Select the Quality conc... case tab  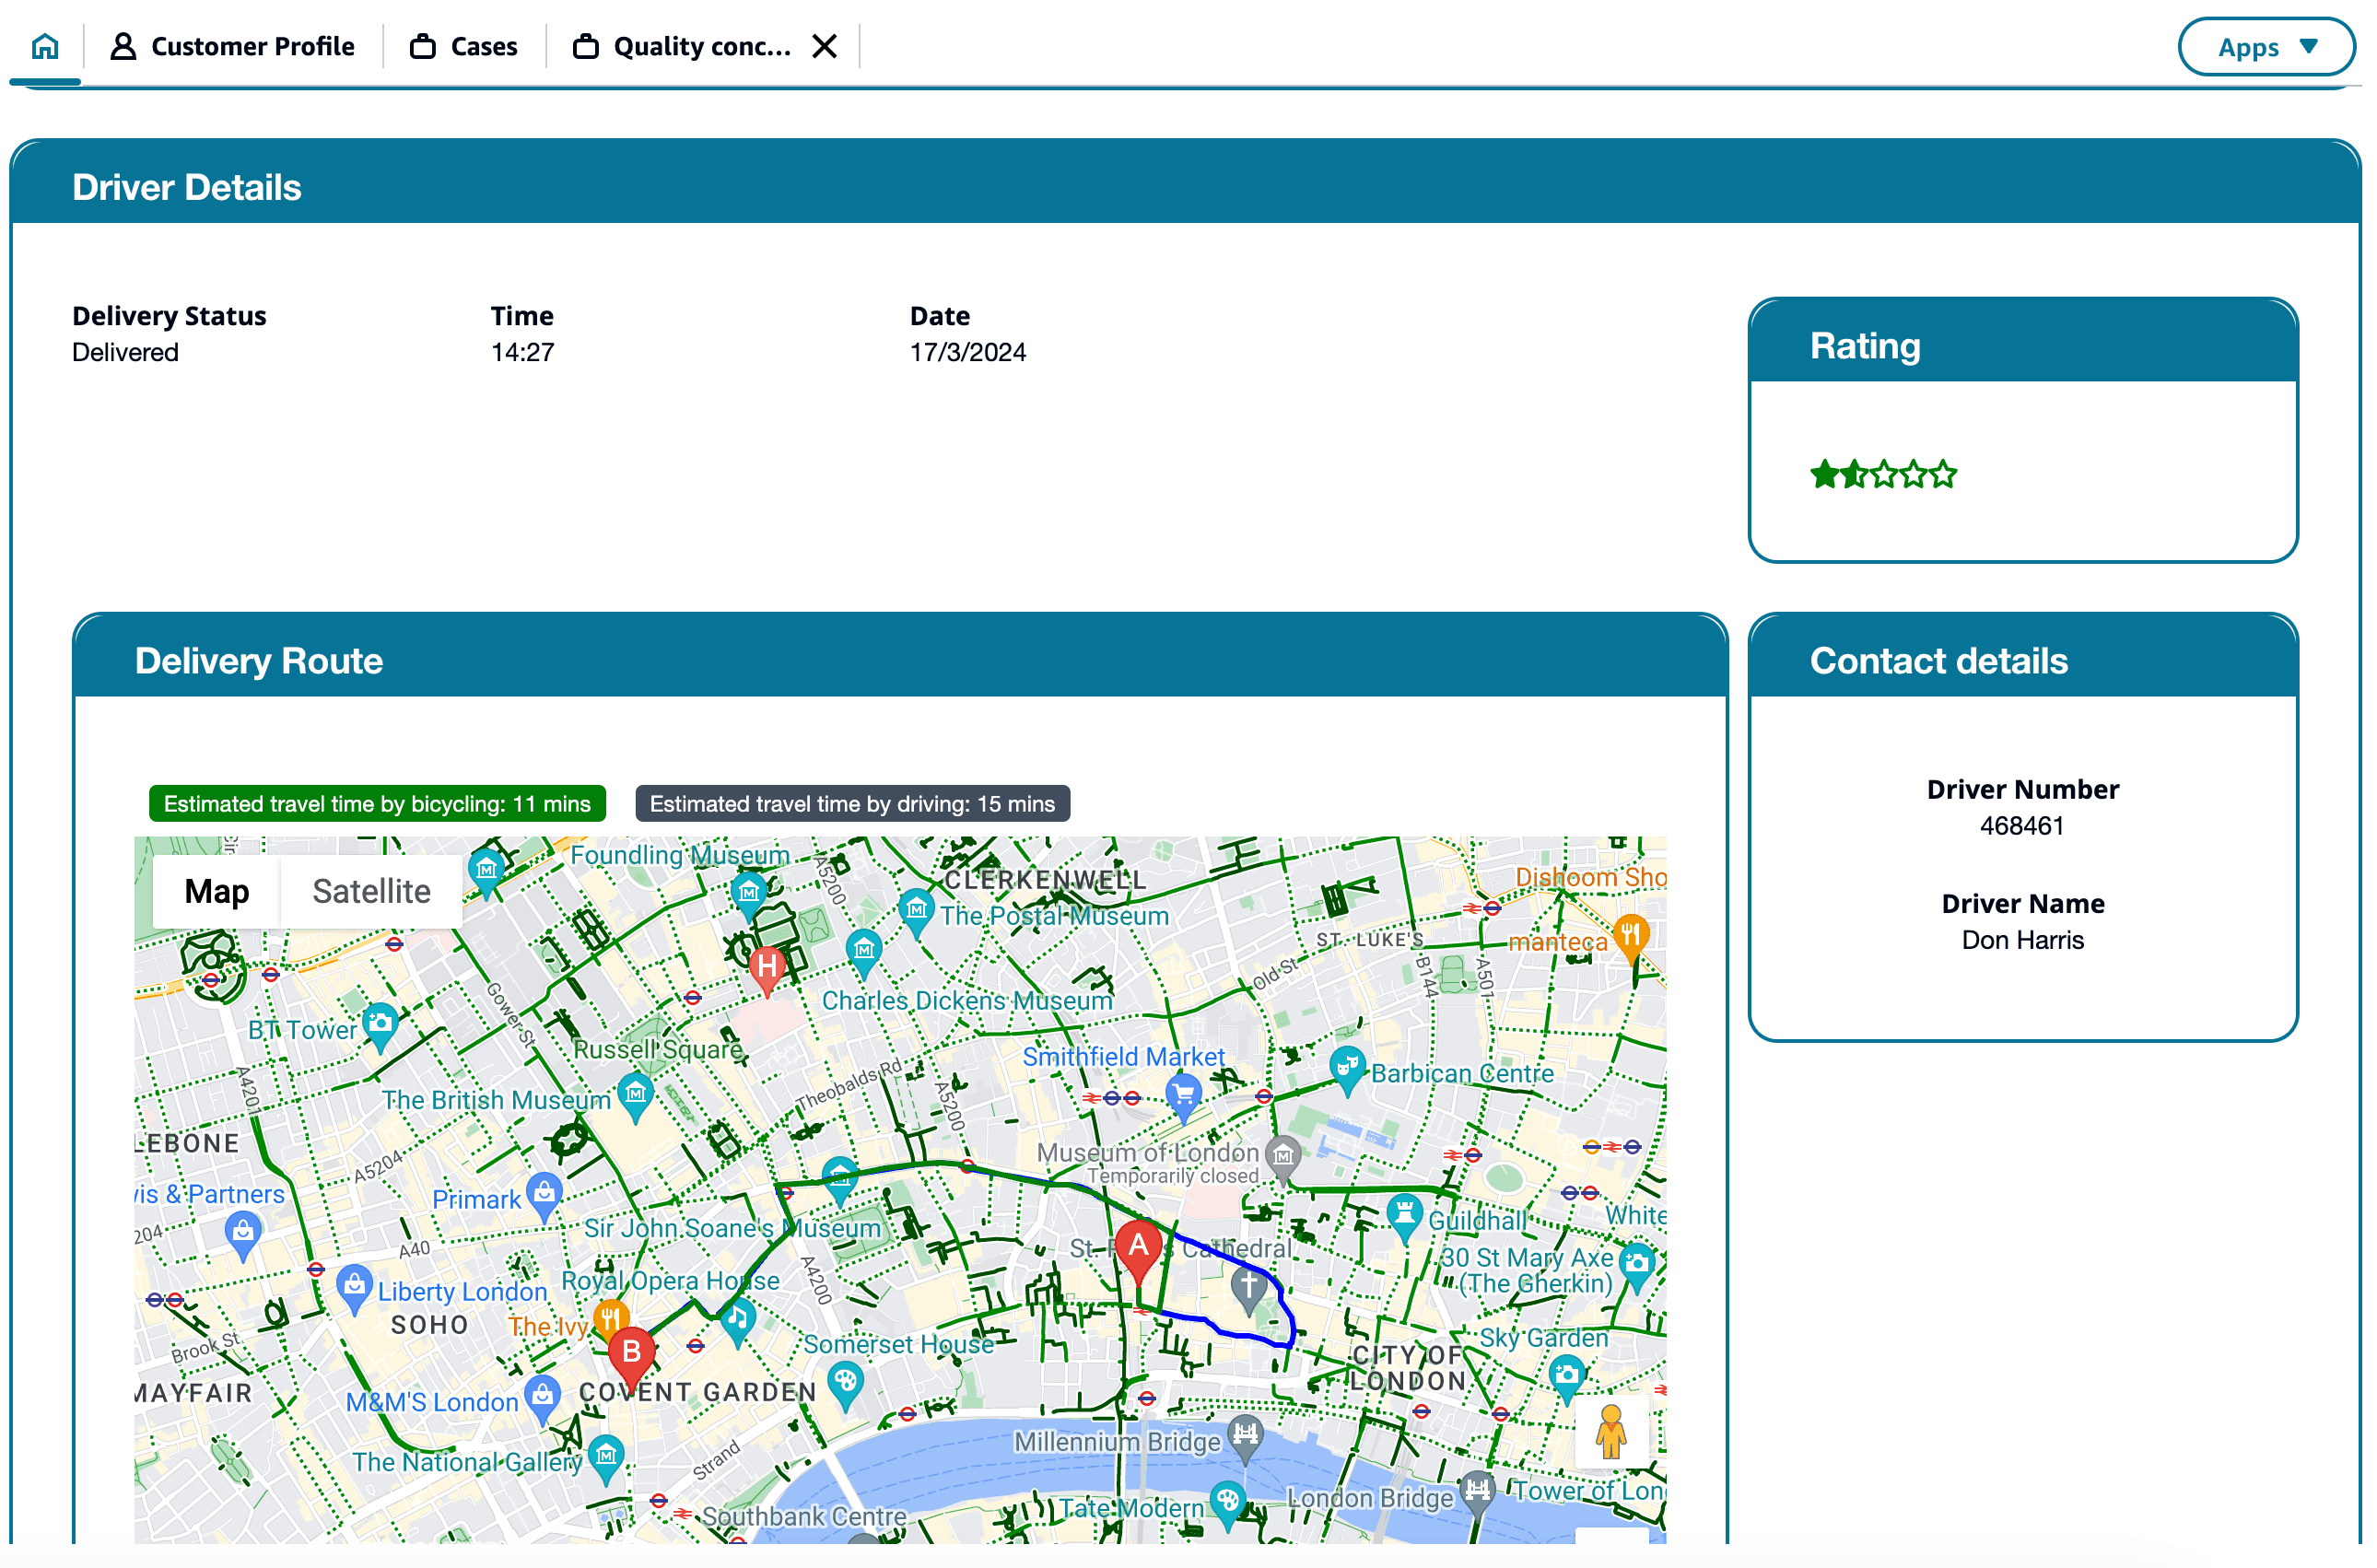click(x=683, y=46)
